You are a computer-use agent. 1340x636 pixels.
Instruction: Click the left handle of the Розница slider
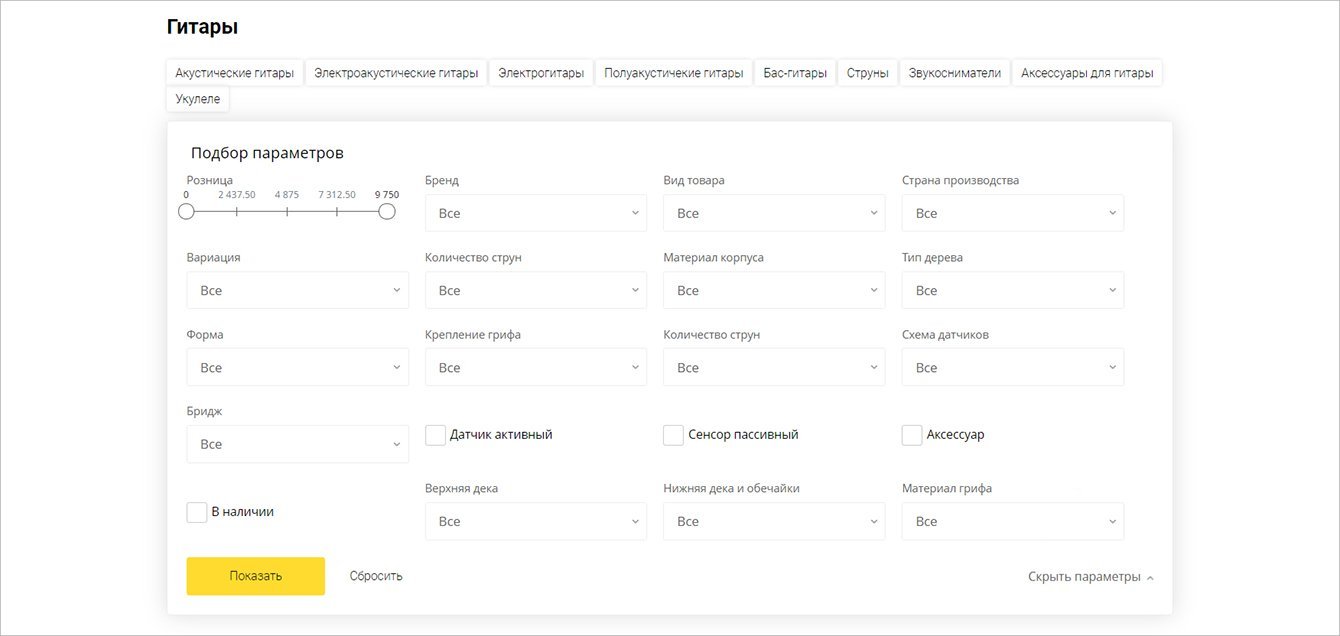tap(186, 212)
